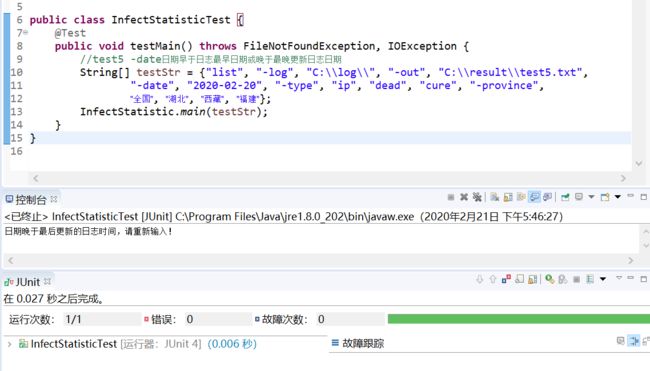Click console horizontal scrollbar left arrow

coord(11,260)
